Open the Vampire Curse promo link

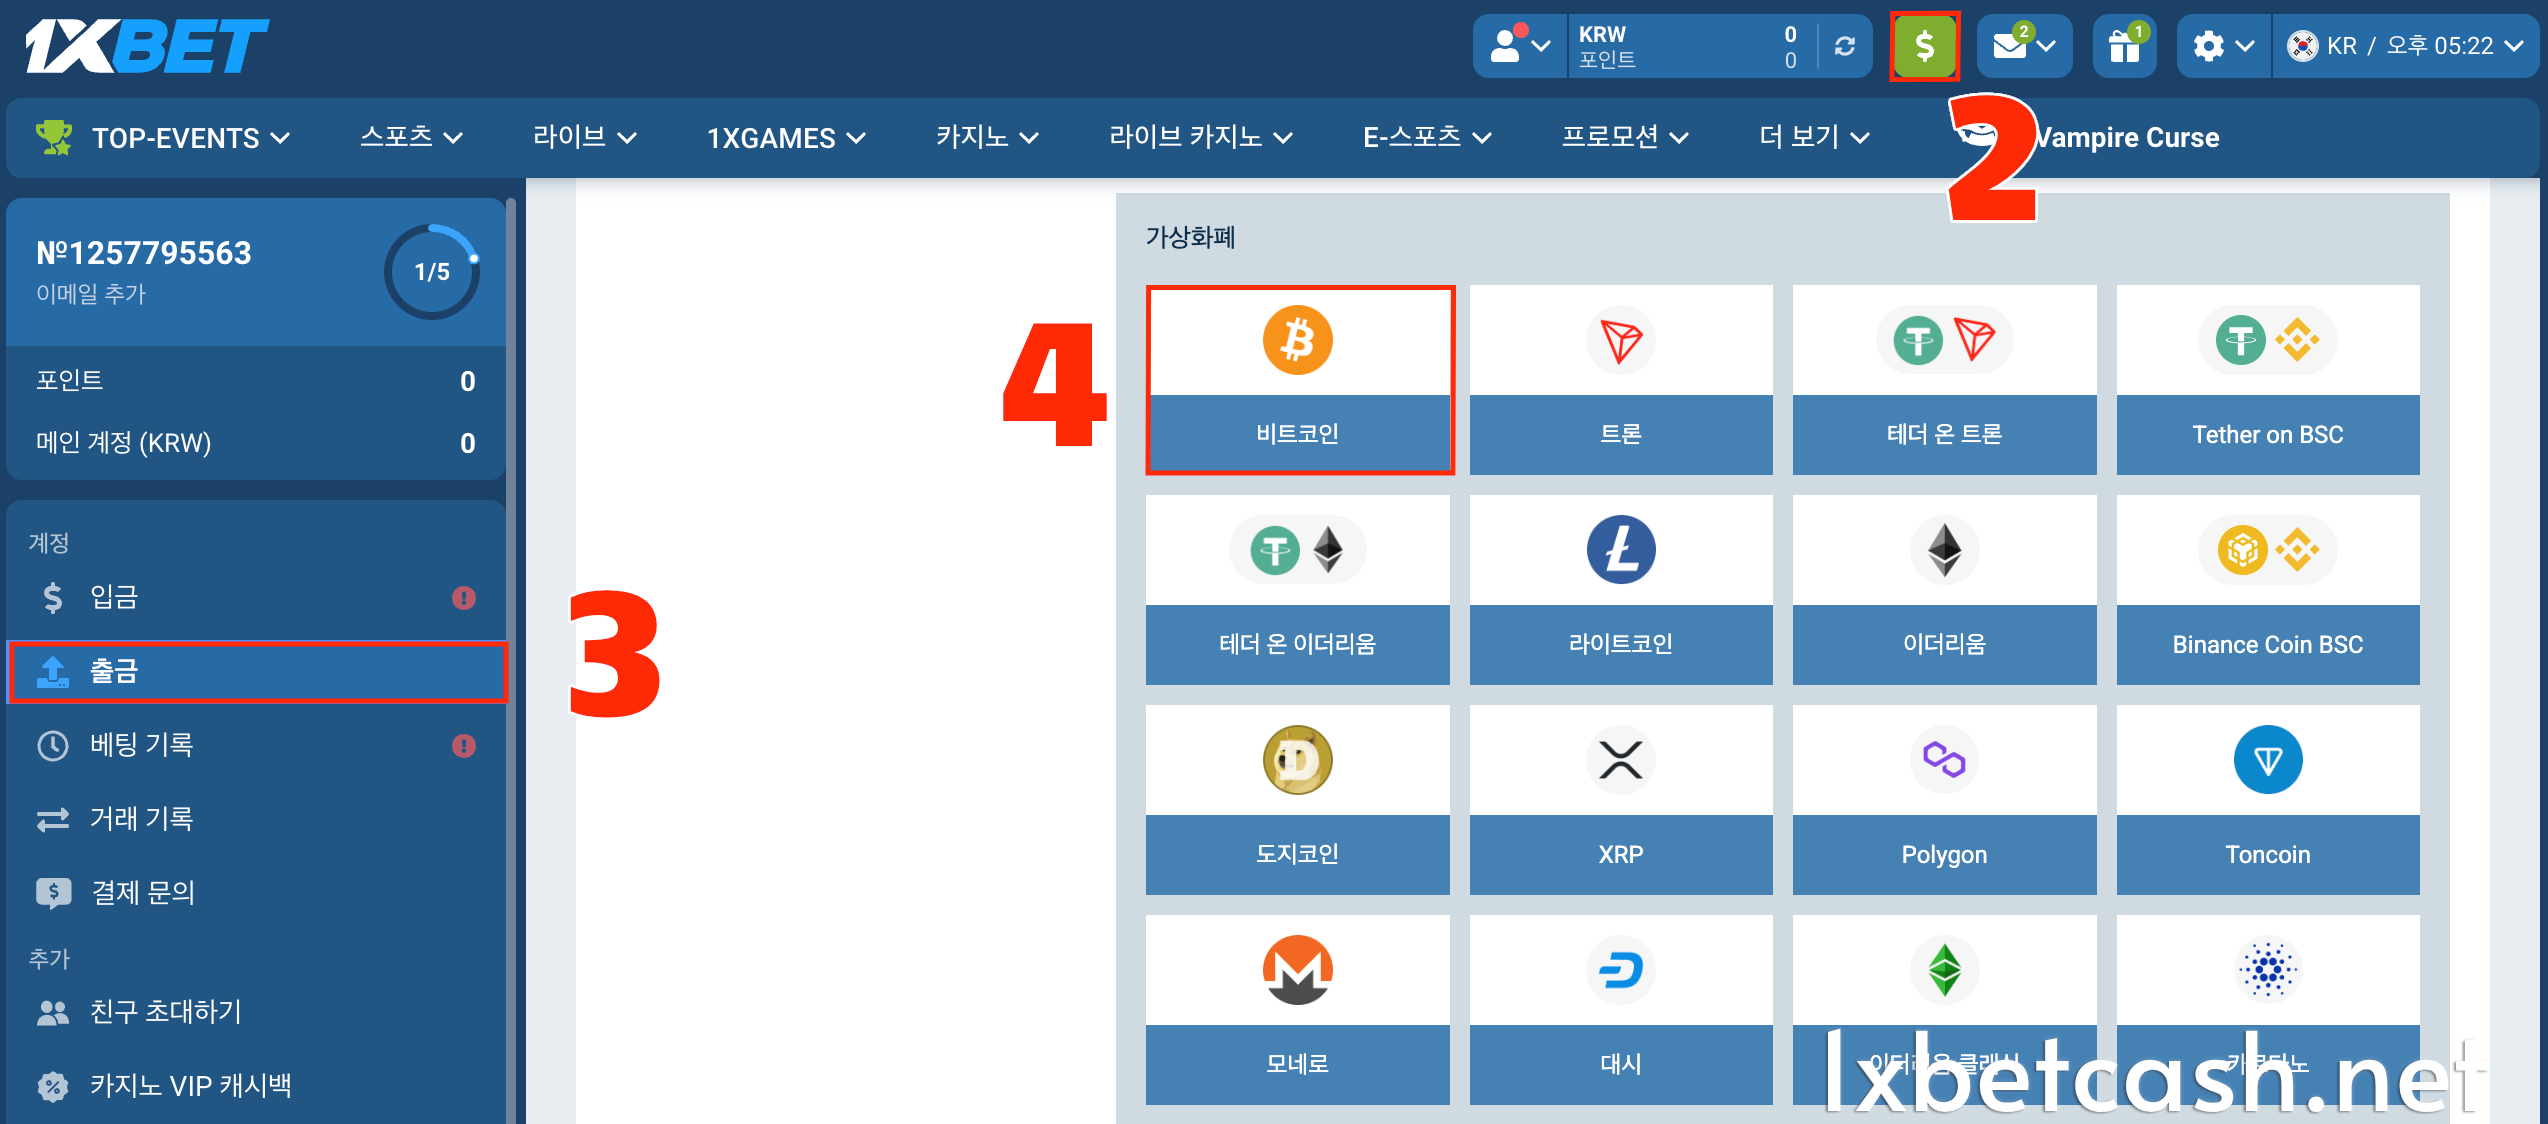point(2126,137)
